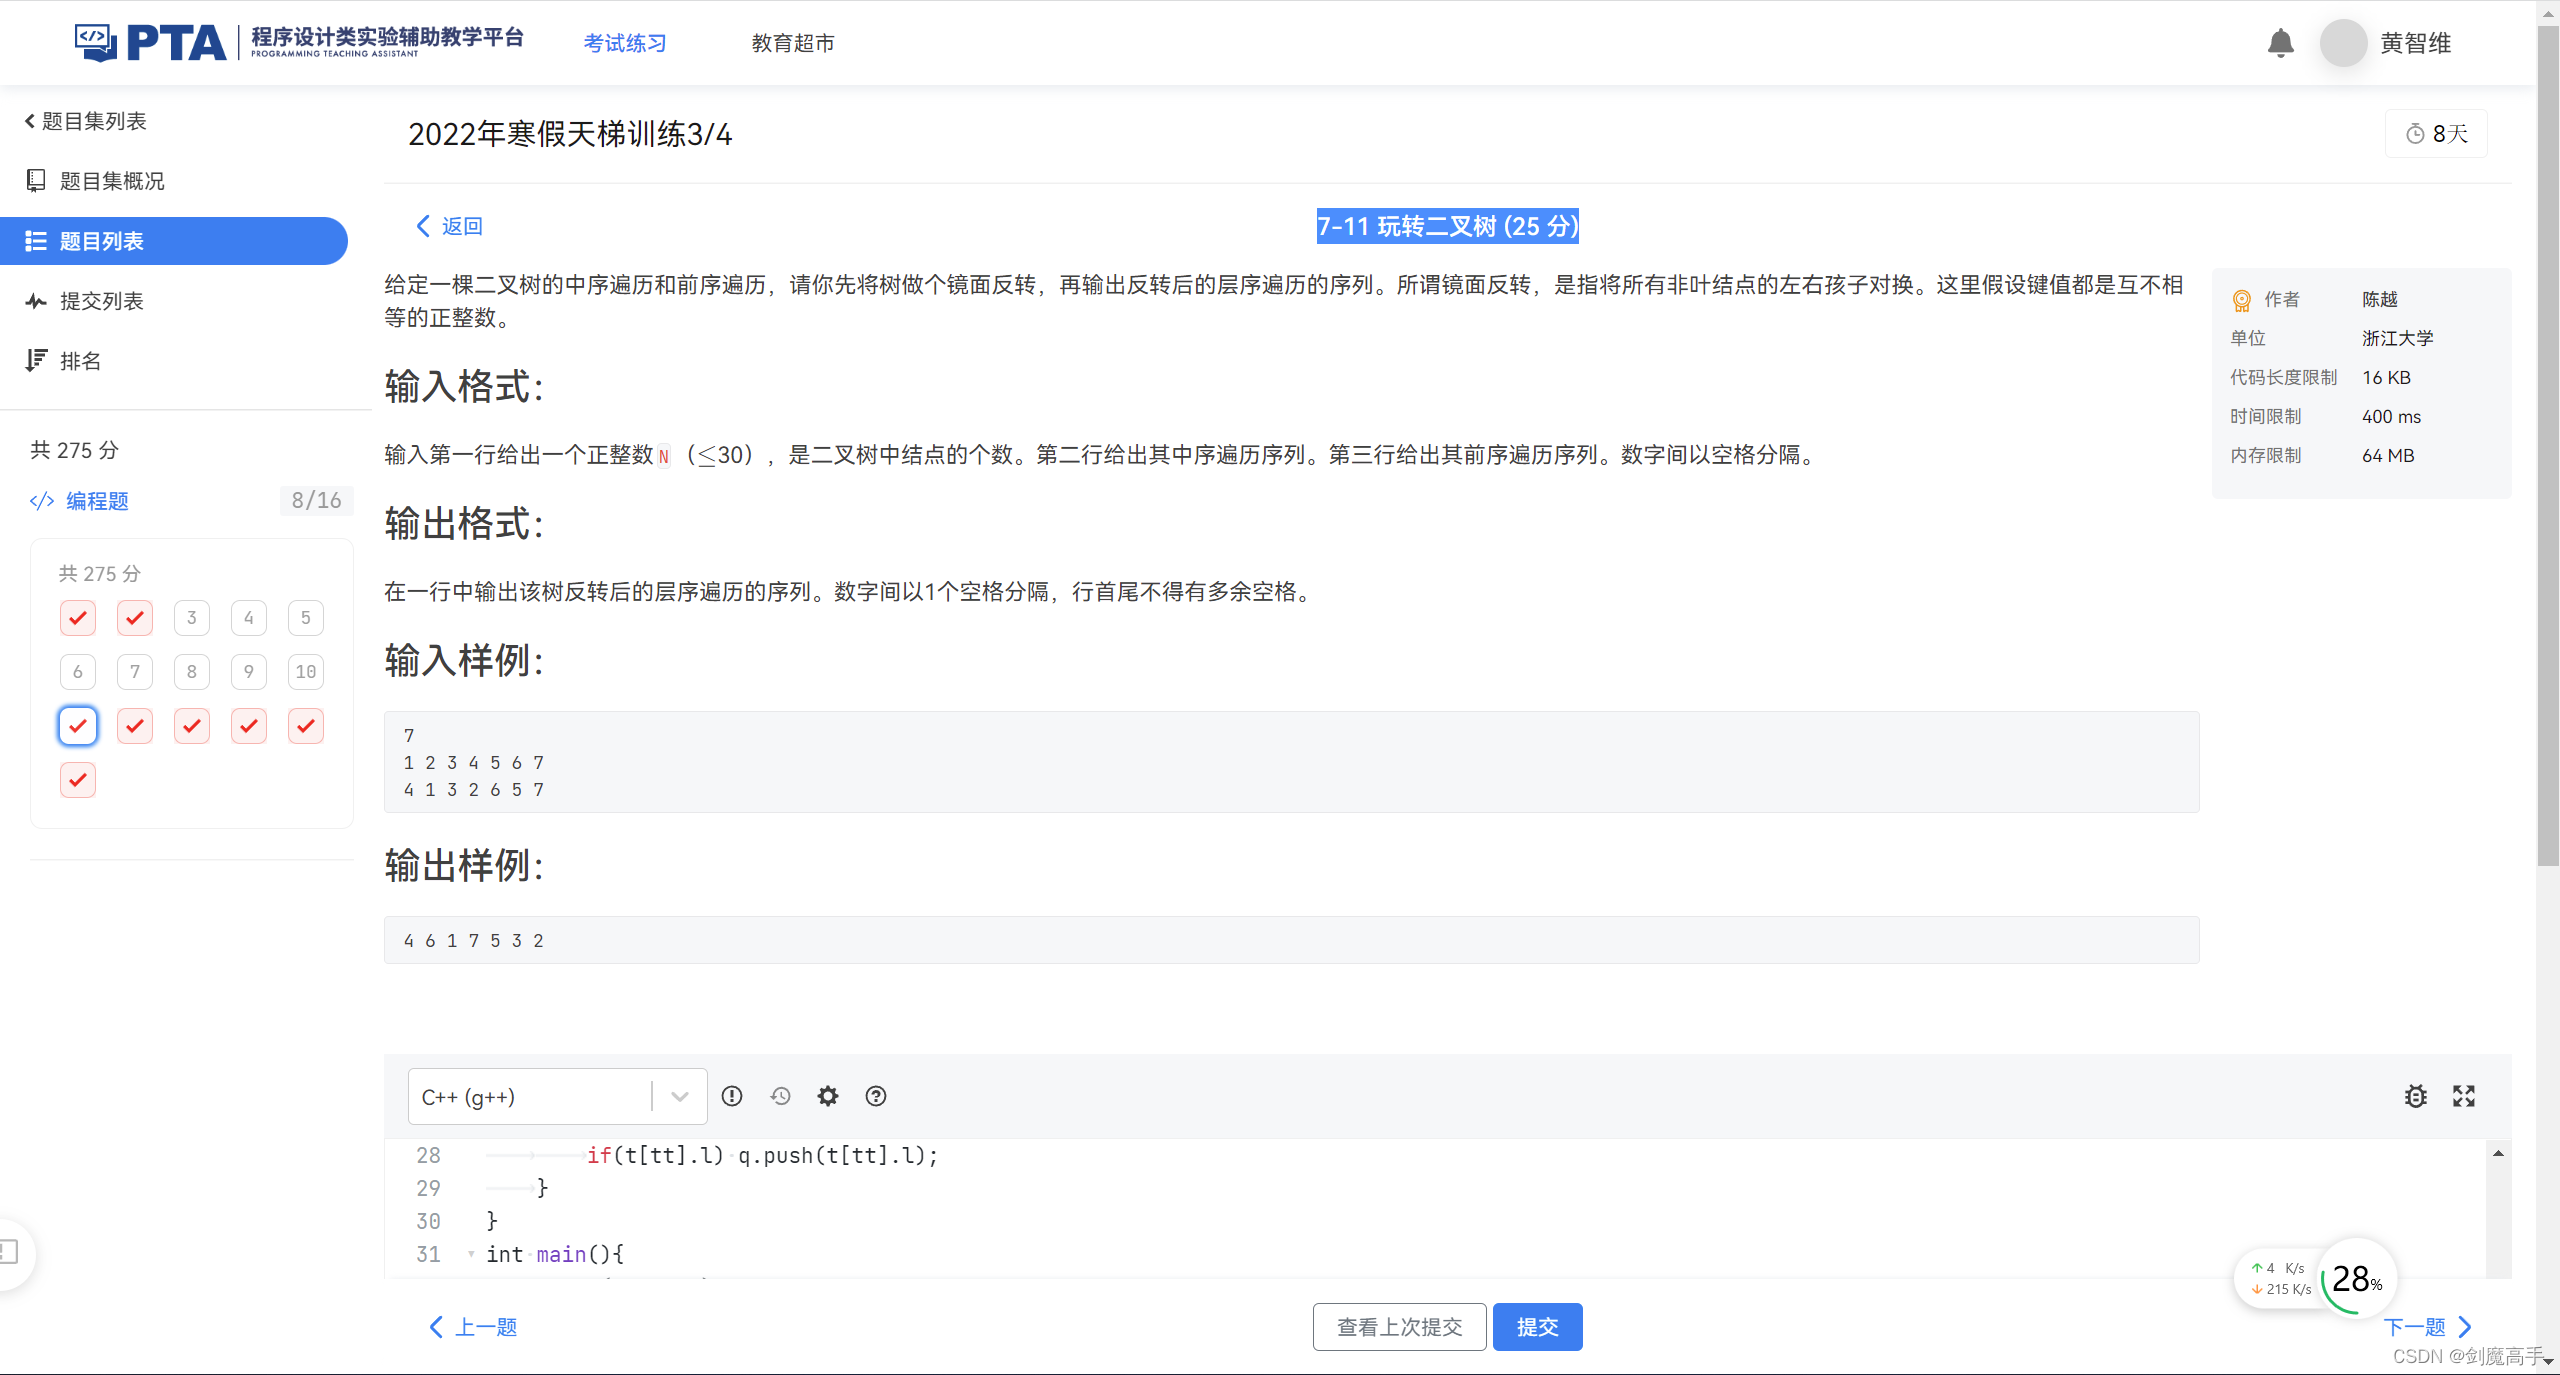
Task: Click the help question mark icon
Action: (876, 1096)
